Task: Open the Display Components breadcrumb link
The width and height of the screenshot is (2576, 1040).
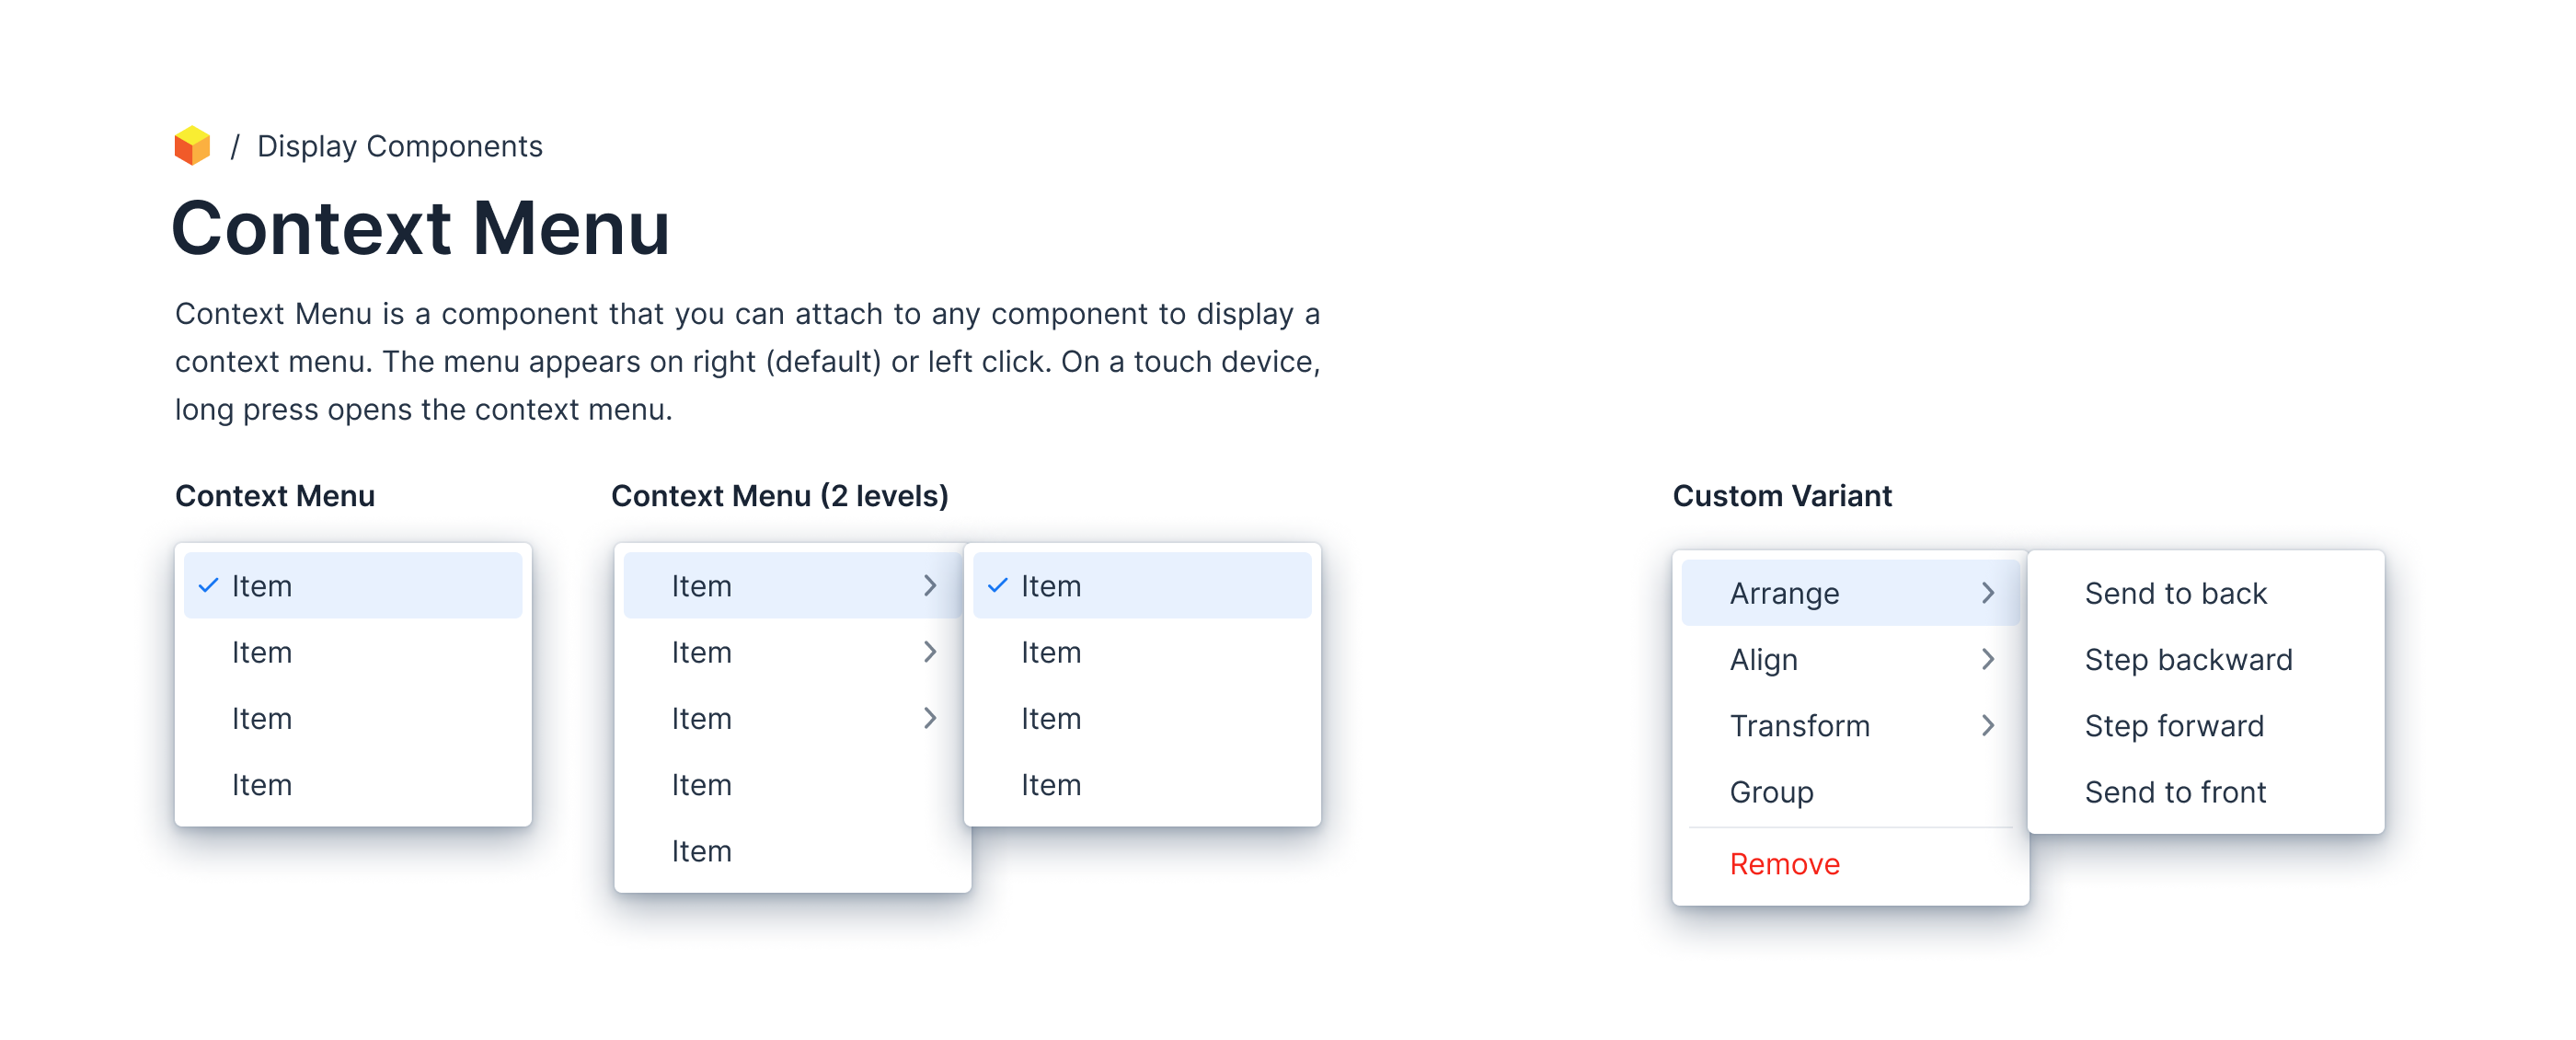Action: pos(399,146)
